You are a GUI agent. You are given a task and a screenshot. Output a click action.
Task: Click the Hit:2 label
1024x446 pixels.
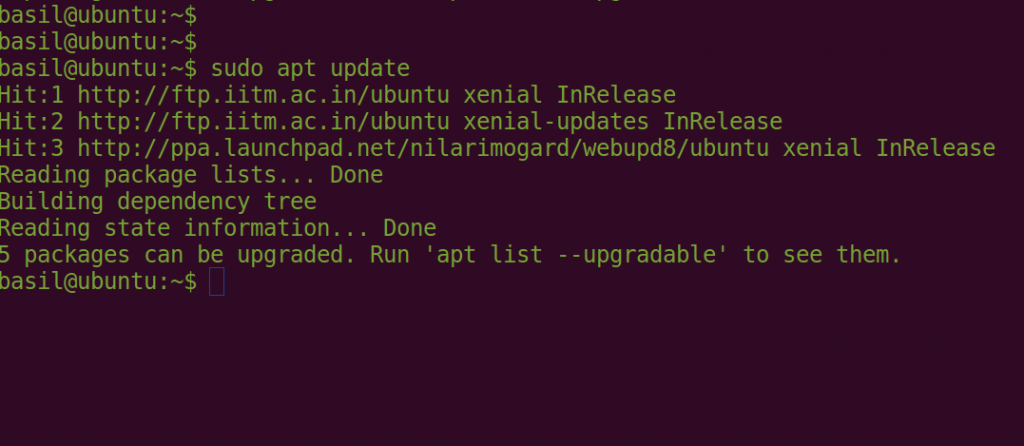click(31, 122)
